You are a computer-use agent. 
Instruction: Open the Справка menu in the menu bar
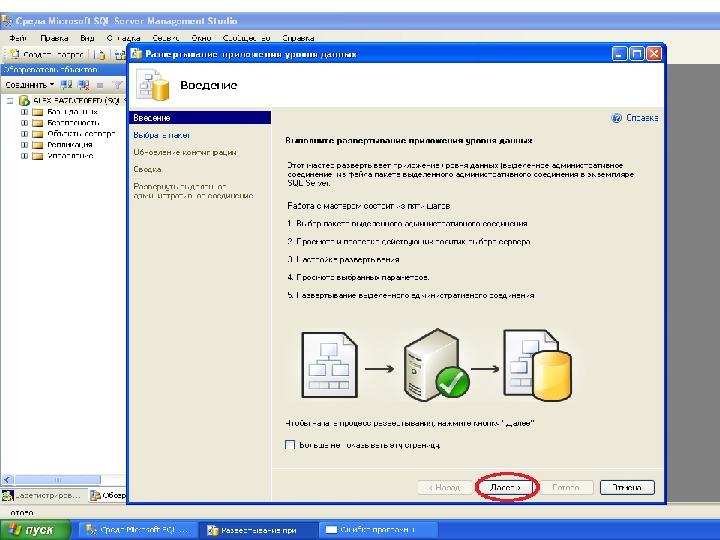(x=298, y=38)
